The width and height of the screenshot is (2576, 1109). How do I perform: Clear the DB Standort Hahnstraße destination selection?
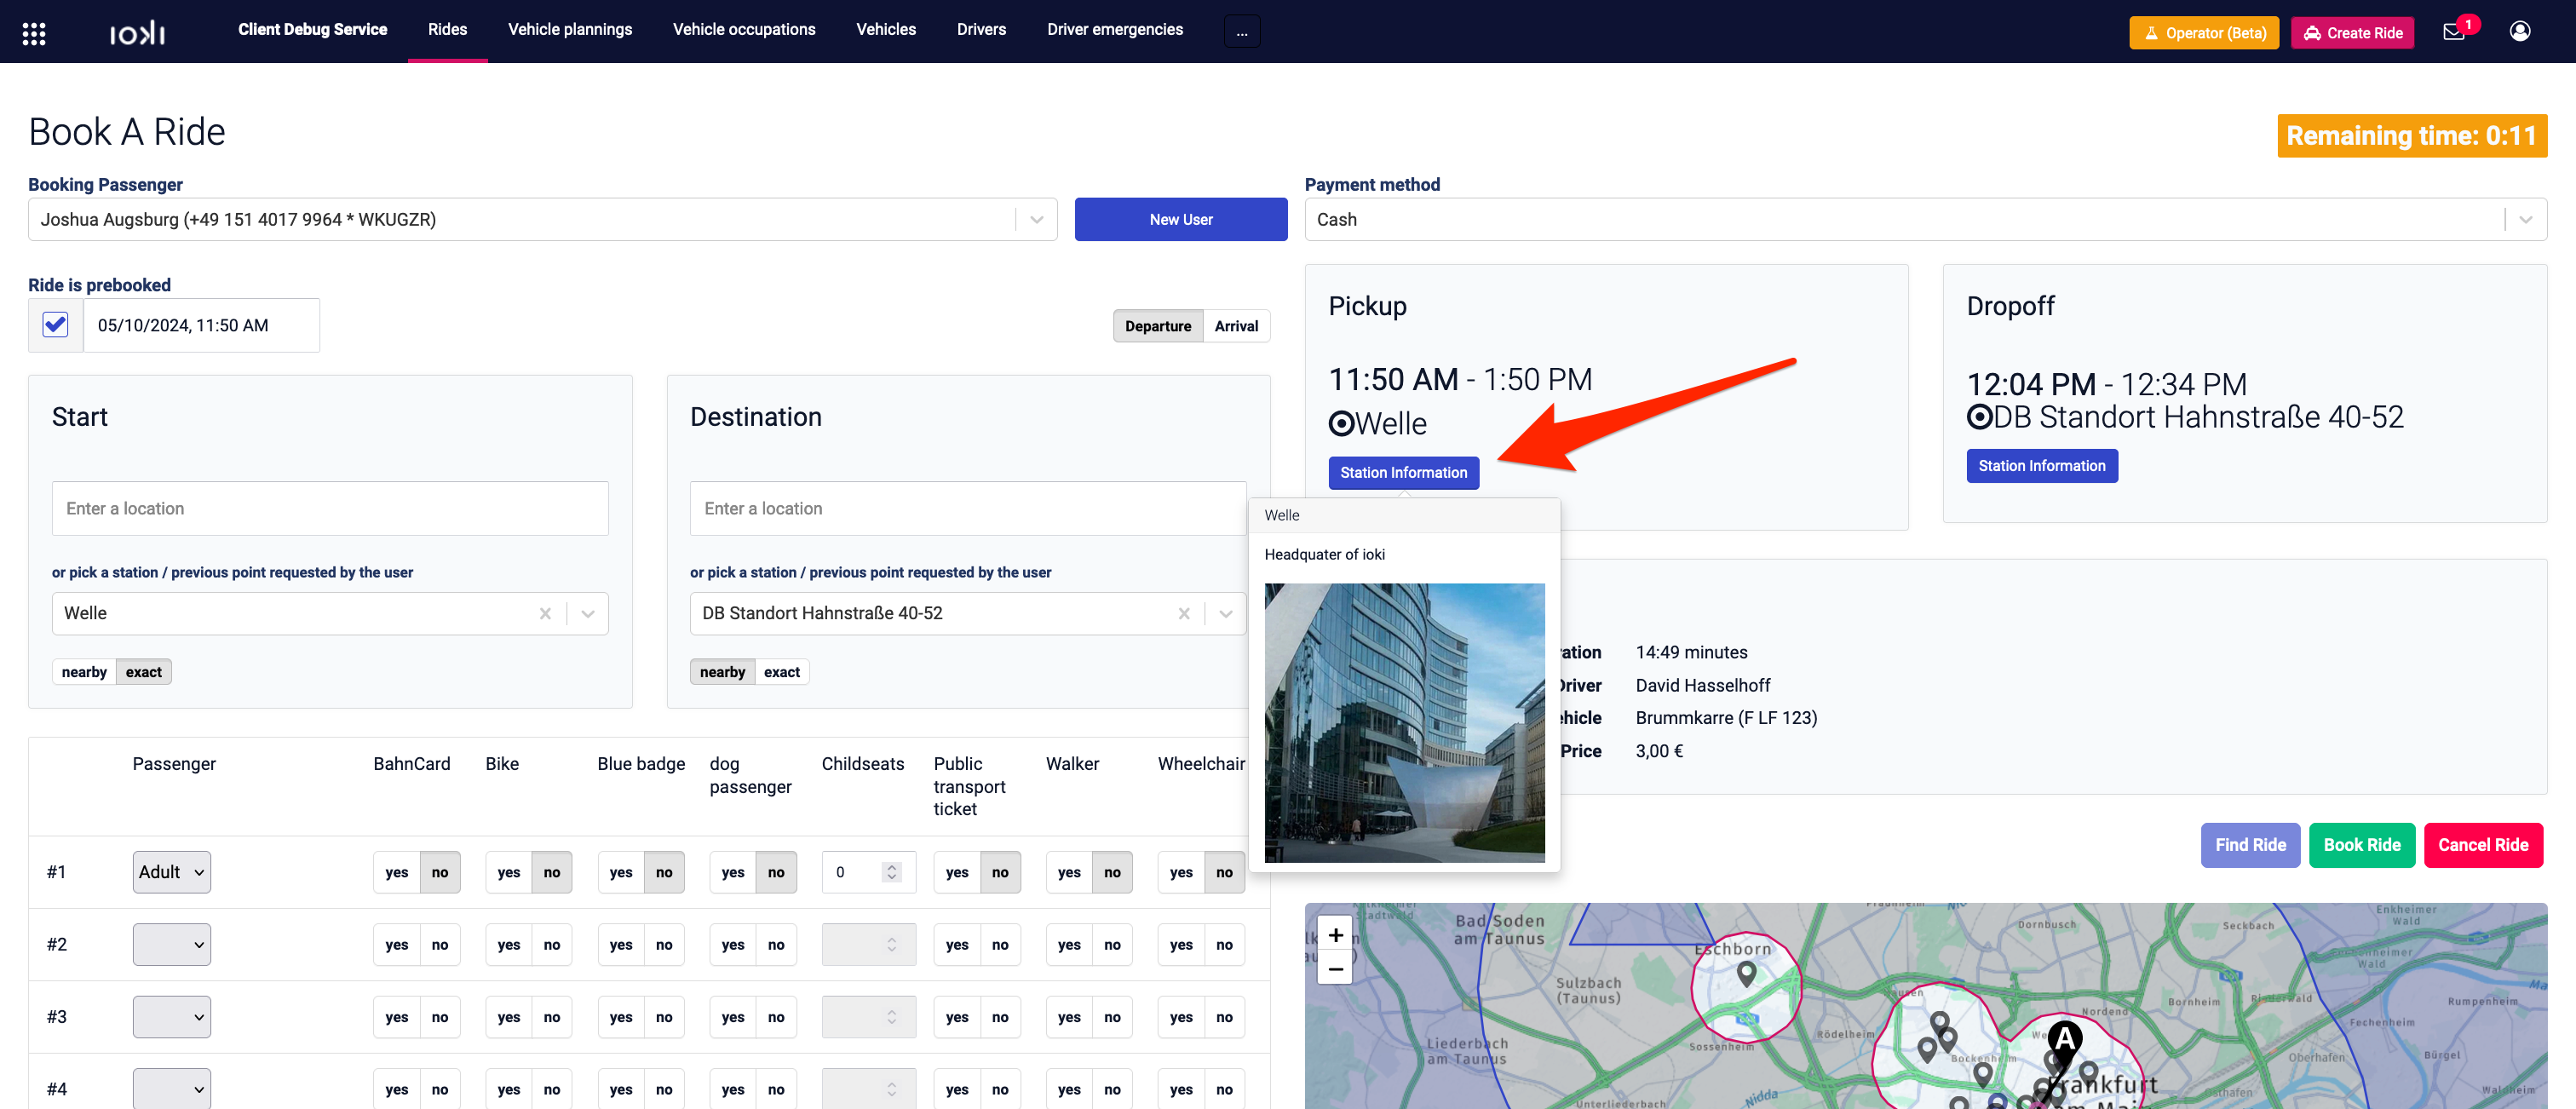click(1183, 613)
